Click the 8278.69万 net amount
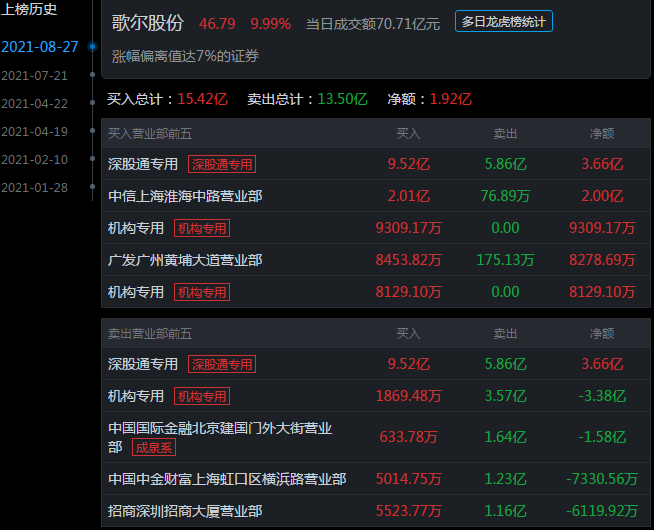The width and height of the screenshot is (654, 530). coord(602,260)
